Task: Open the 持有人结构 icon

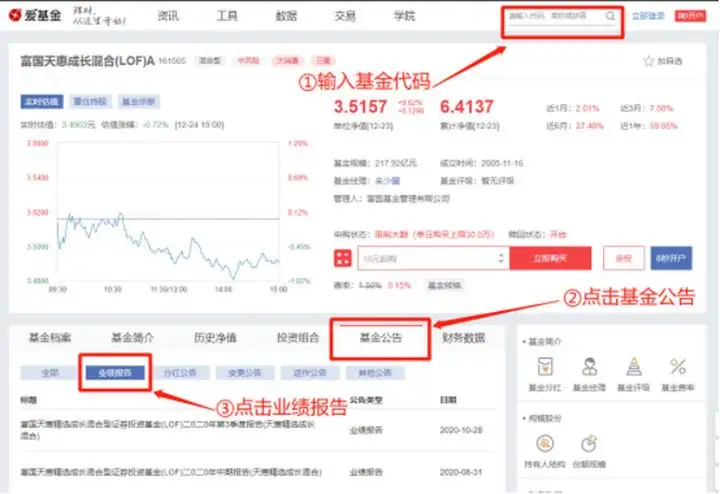Action: [x=545, y=443]
